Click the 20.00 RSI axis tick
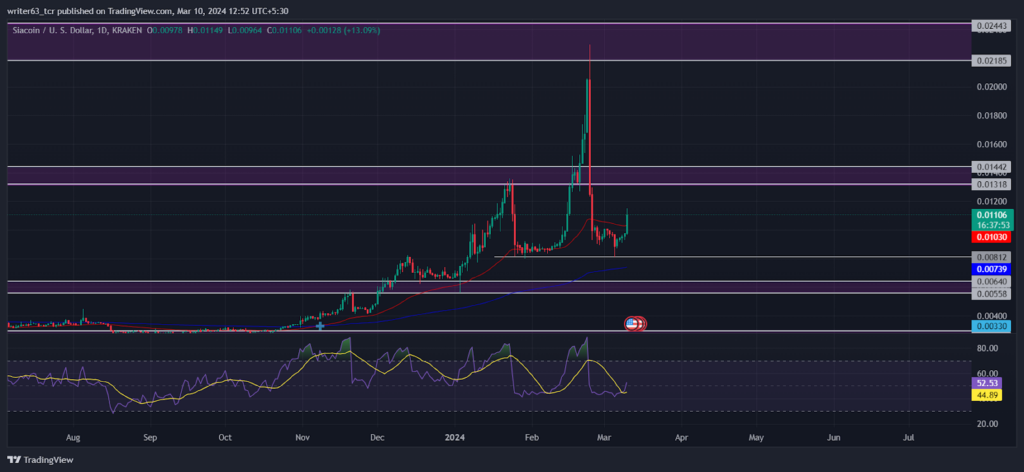Image resolution: width=1024 pixels, height=472 pixels. (x=987, y=423)
